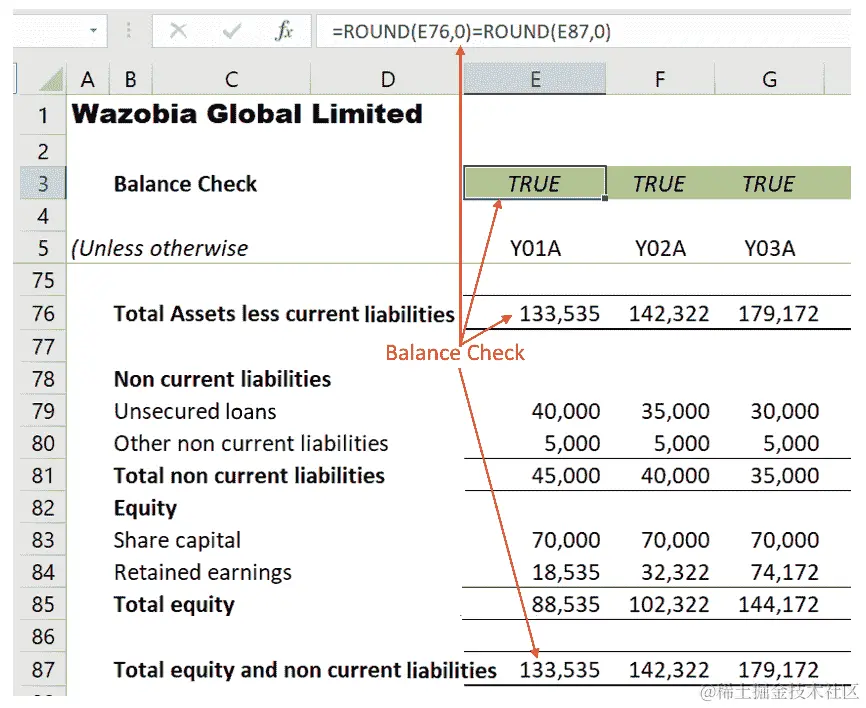This screenshot has height=708, width=866.
Task: Select total non current liabilities 45,000
Action: click(x=566, y=475)
